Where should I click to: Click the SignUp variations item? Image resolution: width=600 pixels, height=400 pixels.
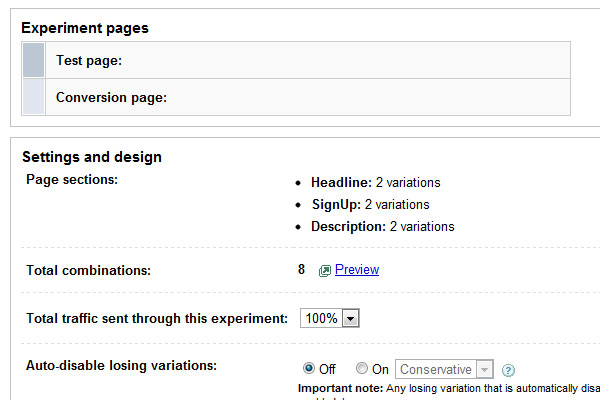click(371, 205)
